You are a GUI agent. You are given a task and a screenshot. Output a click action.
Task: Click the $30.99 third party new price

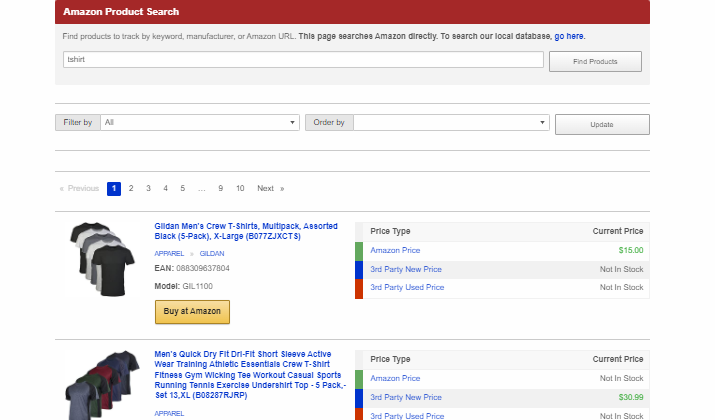point(631,398)
